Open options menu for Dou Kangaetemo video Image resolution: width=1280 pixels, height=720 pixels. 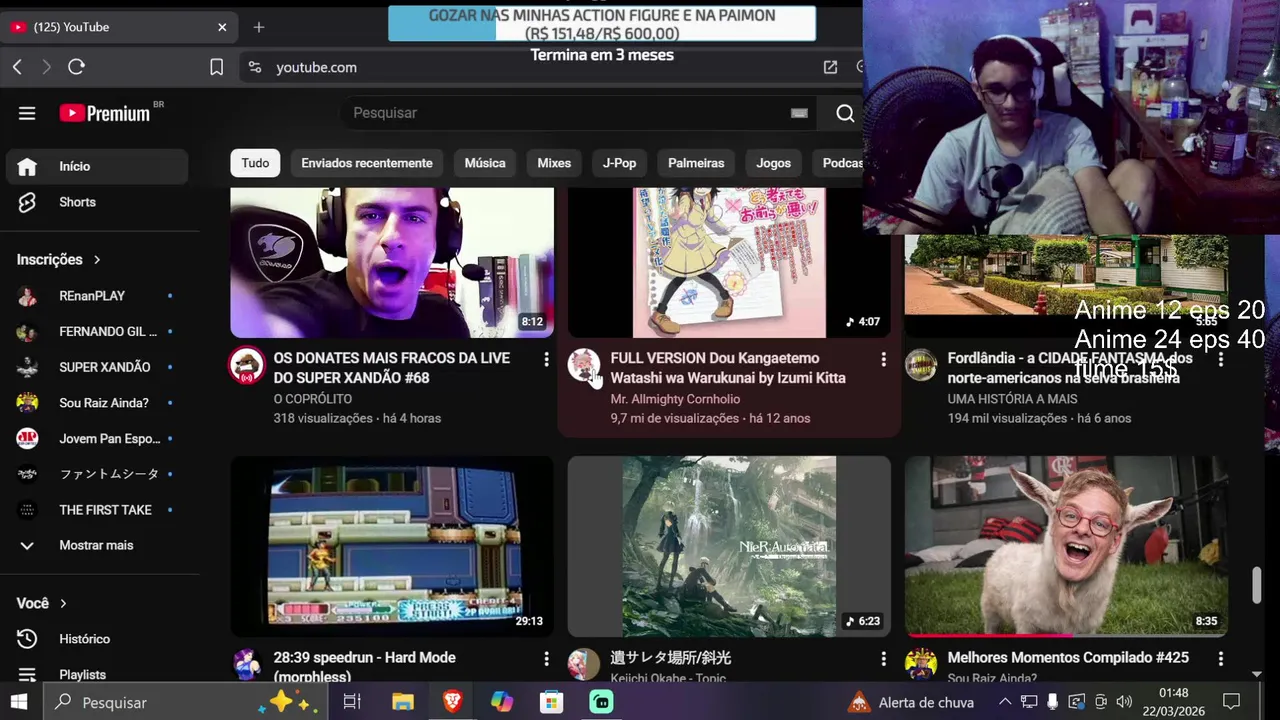(883, 359)
